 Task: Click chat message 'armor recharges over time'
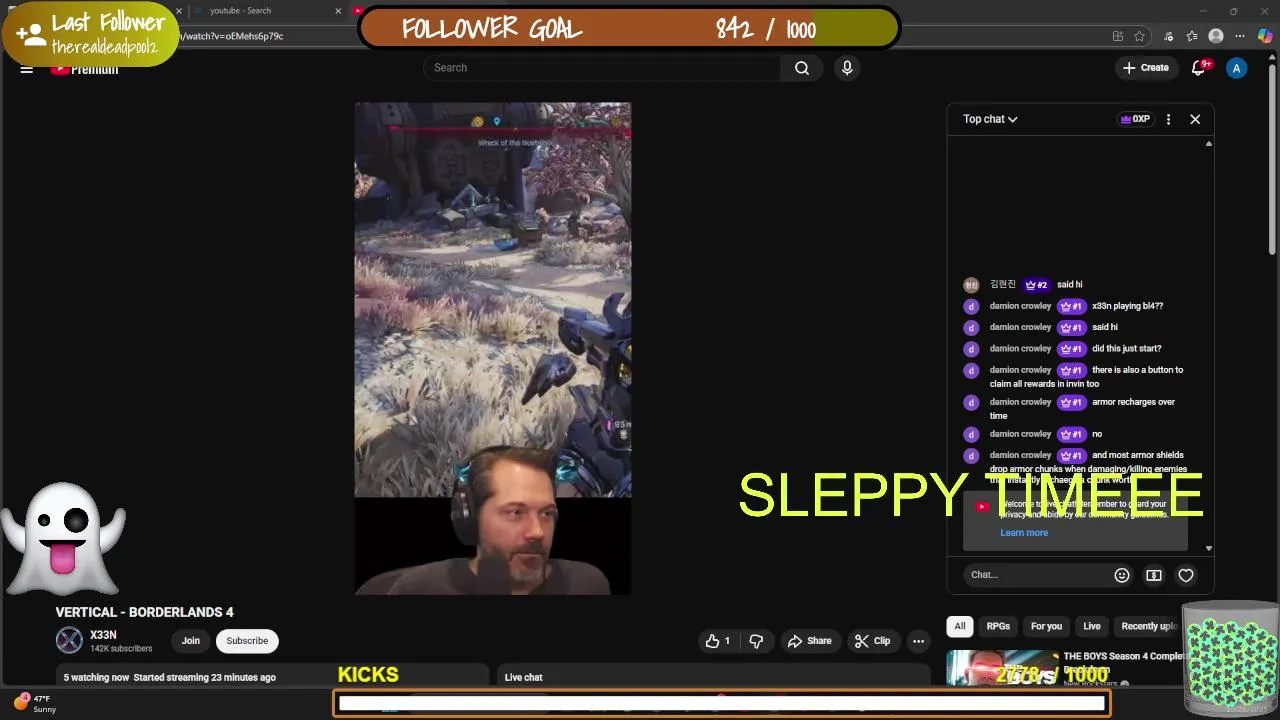coord(1082,409)
